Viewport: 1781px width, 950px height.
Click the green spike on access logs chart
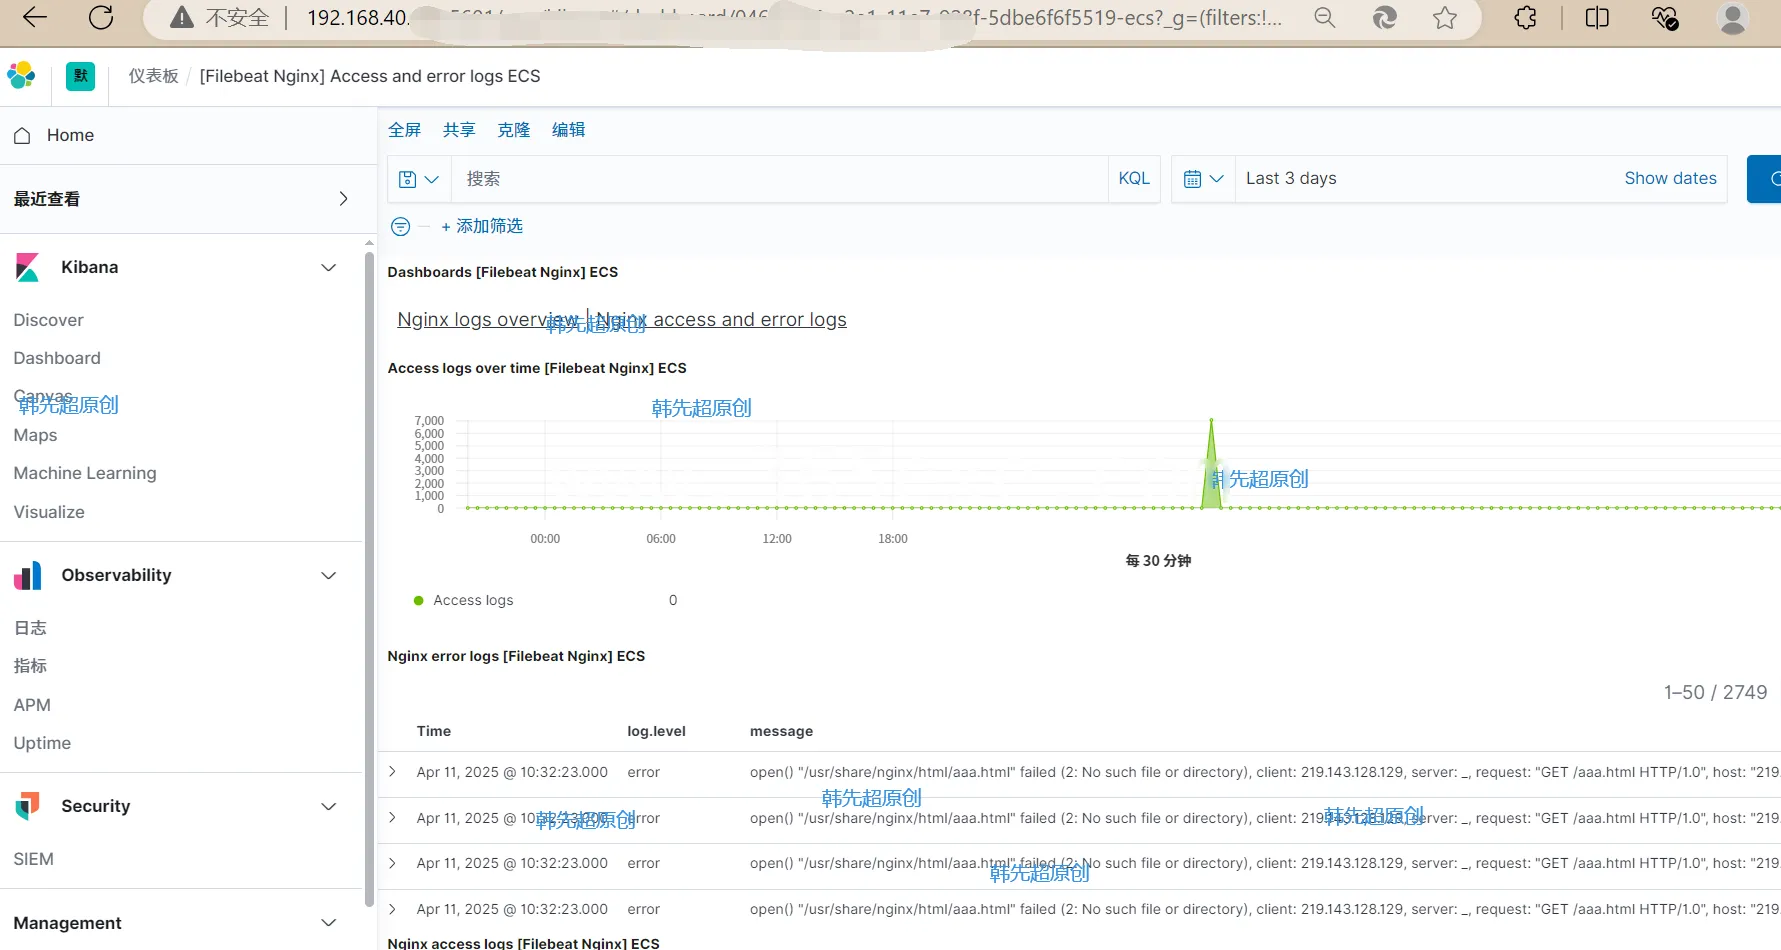[1211, 464]
